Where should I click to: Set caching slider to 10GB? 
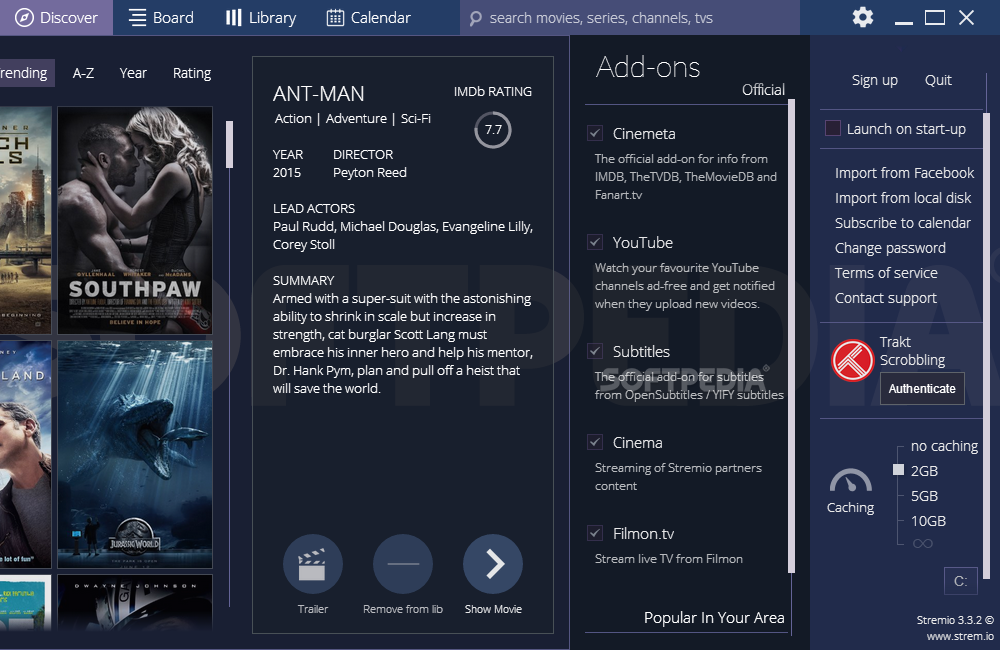[x=928, y=521]
